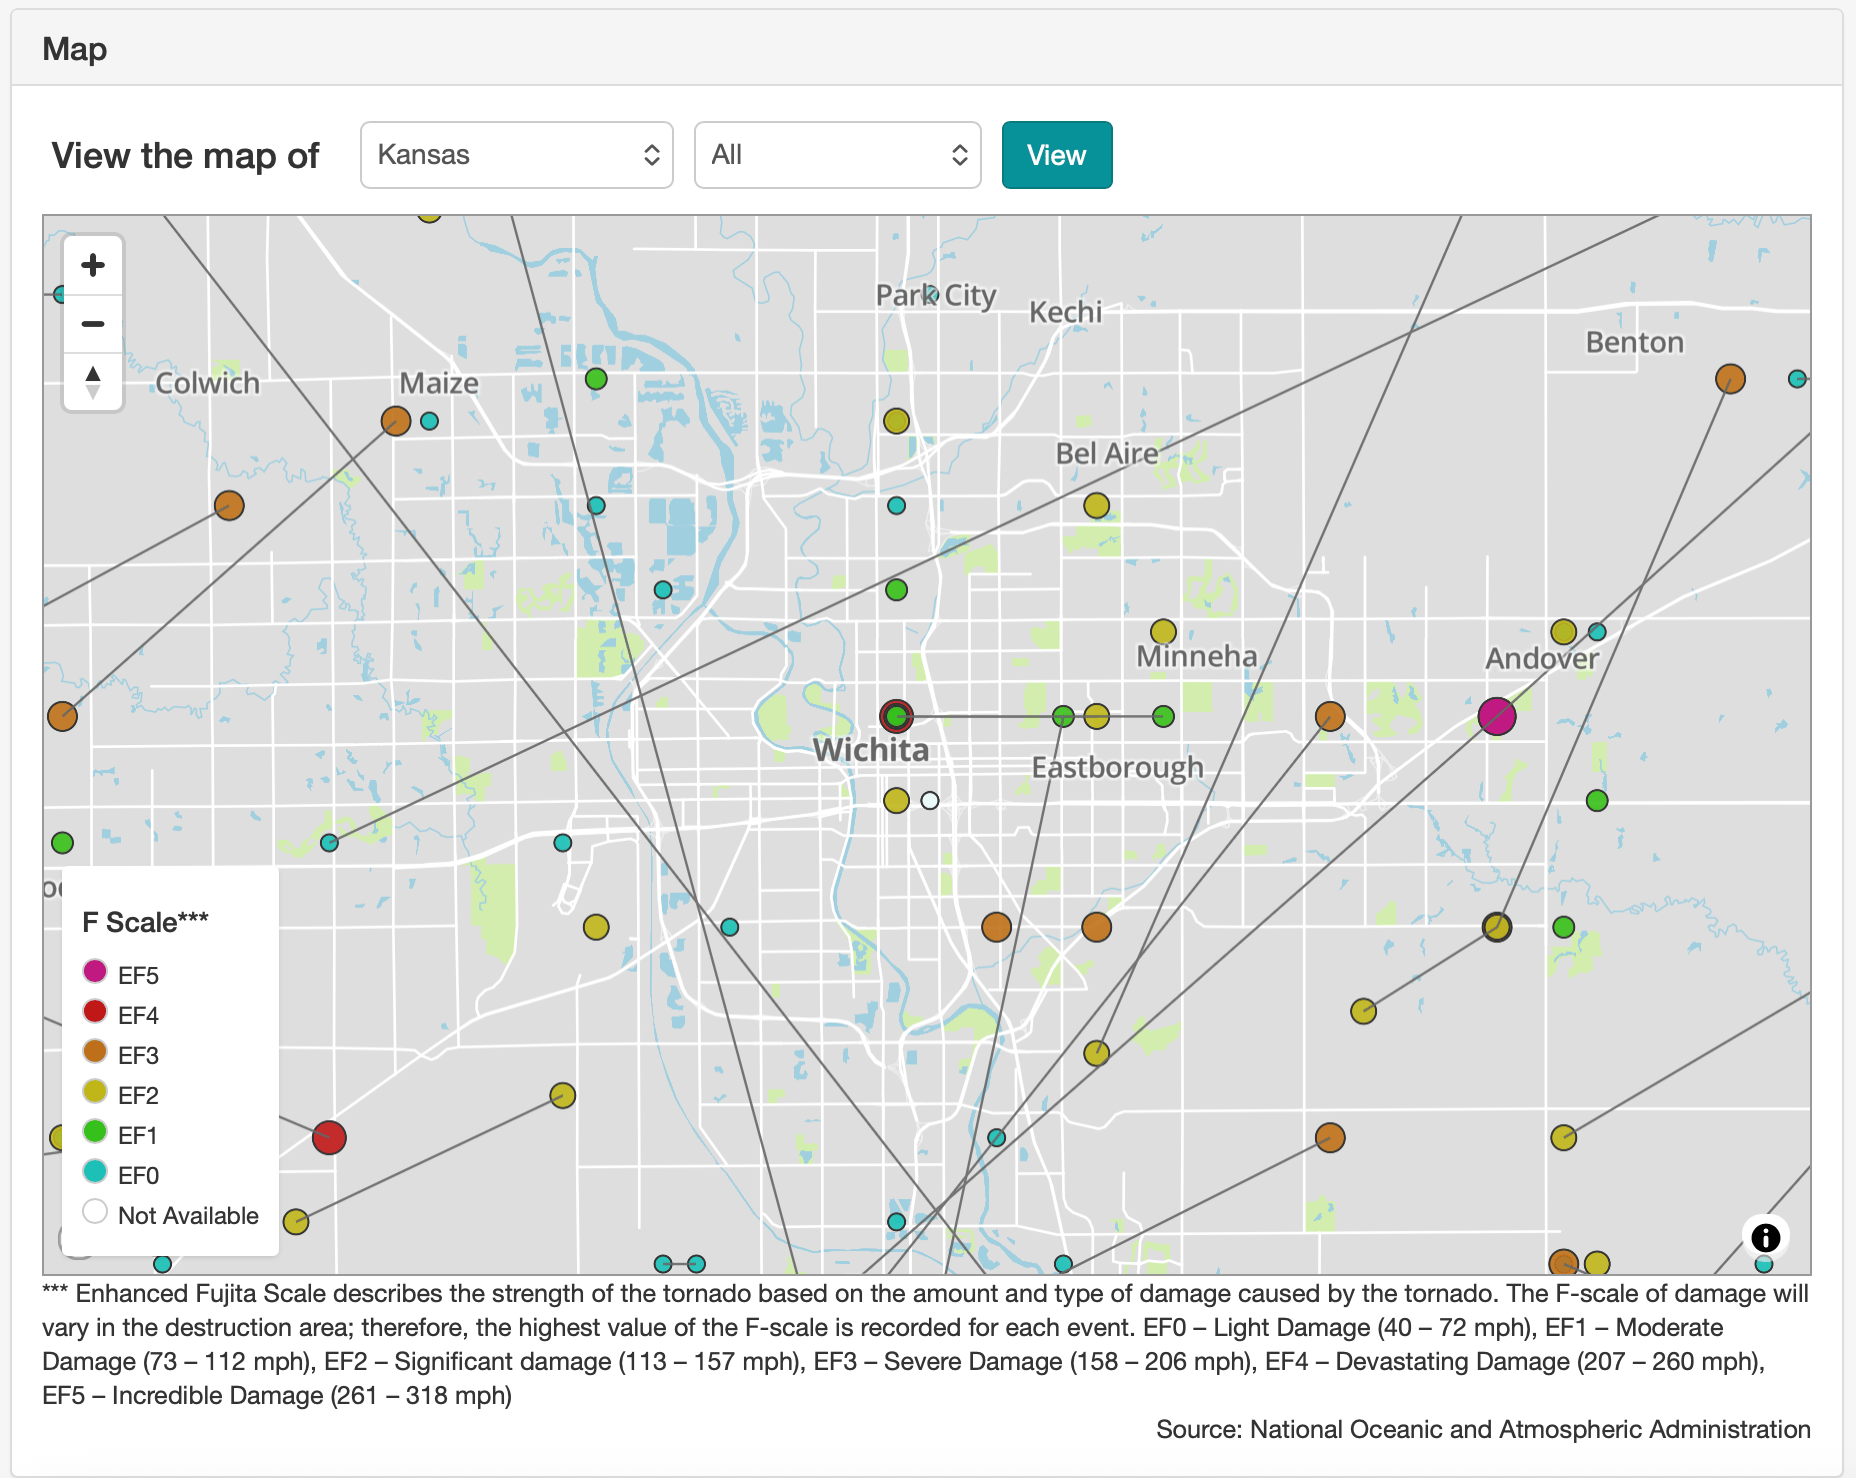This screenshot has width=1856, height=1478.
Task: Click the Not Available legend entry
Action: click(x=171, y=1214)
